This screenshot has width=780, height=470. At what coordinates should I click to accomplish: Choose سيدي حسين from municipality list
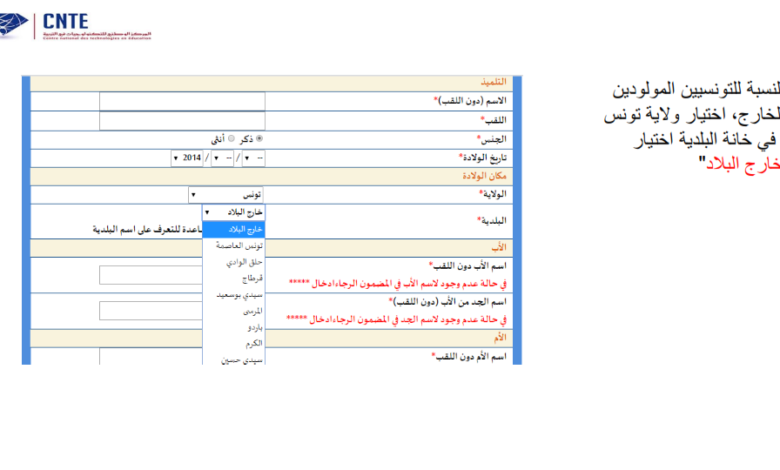(234, 359)
